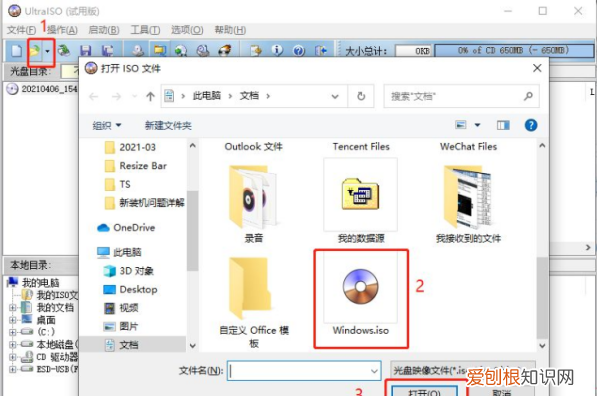This screenshot has width=600, height=396.
Task: Click the Mount to virtual drive icon
Action: 203,50
